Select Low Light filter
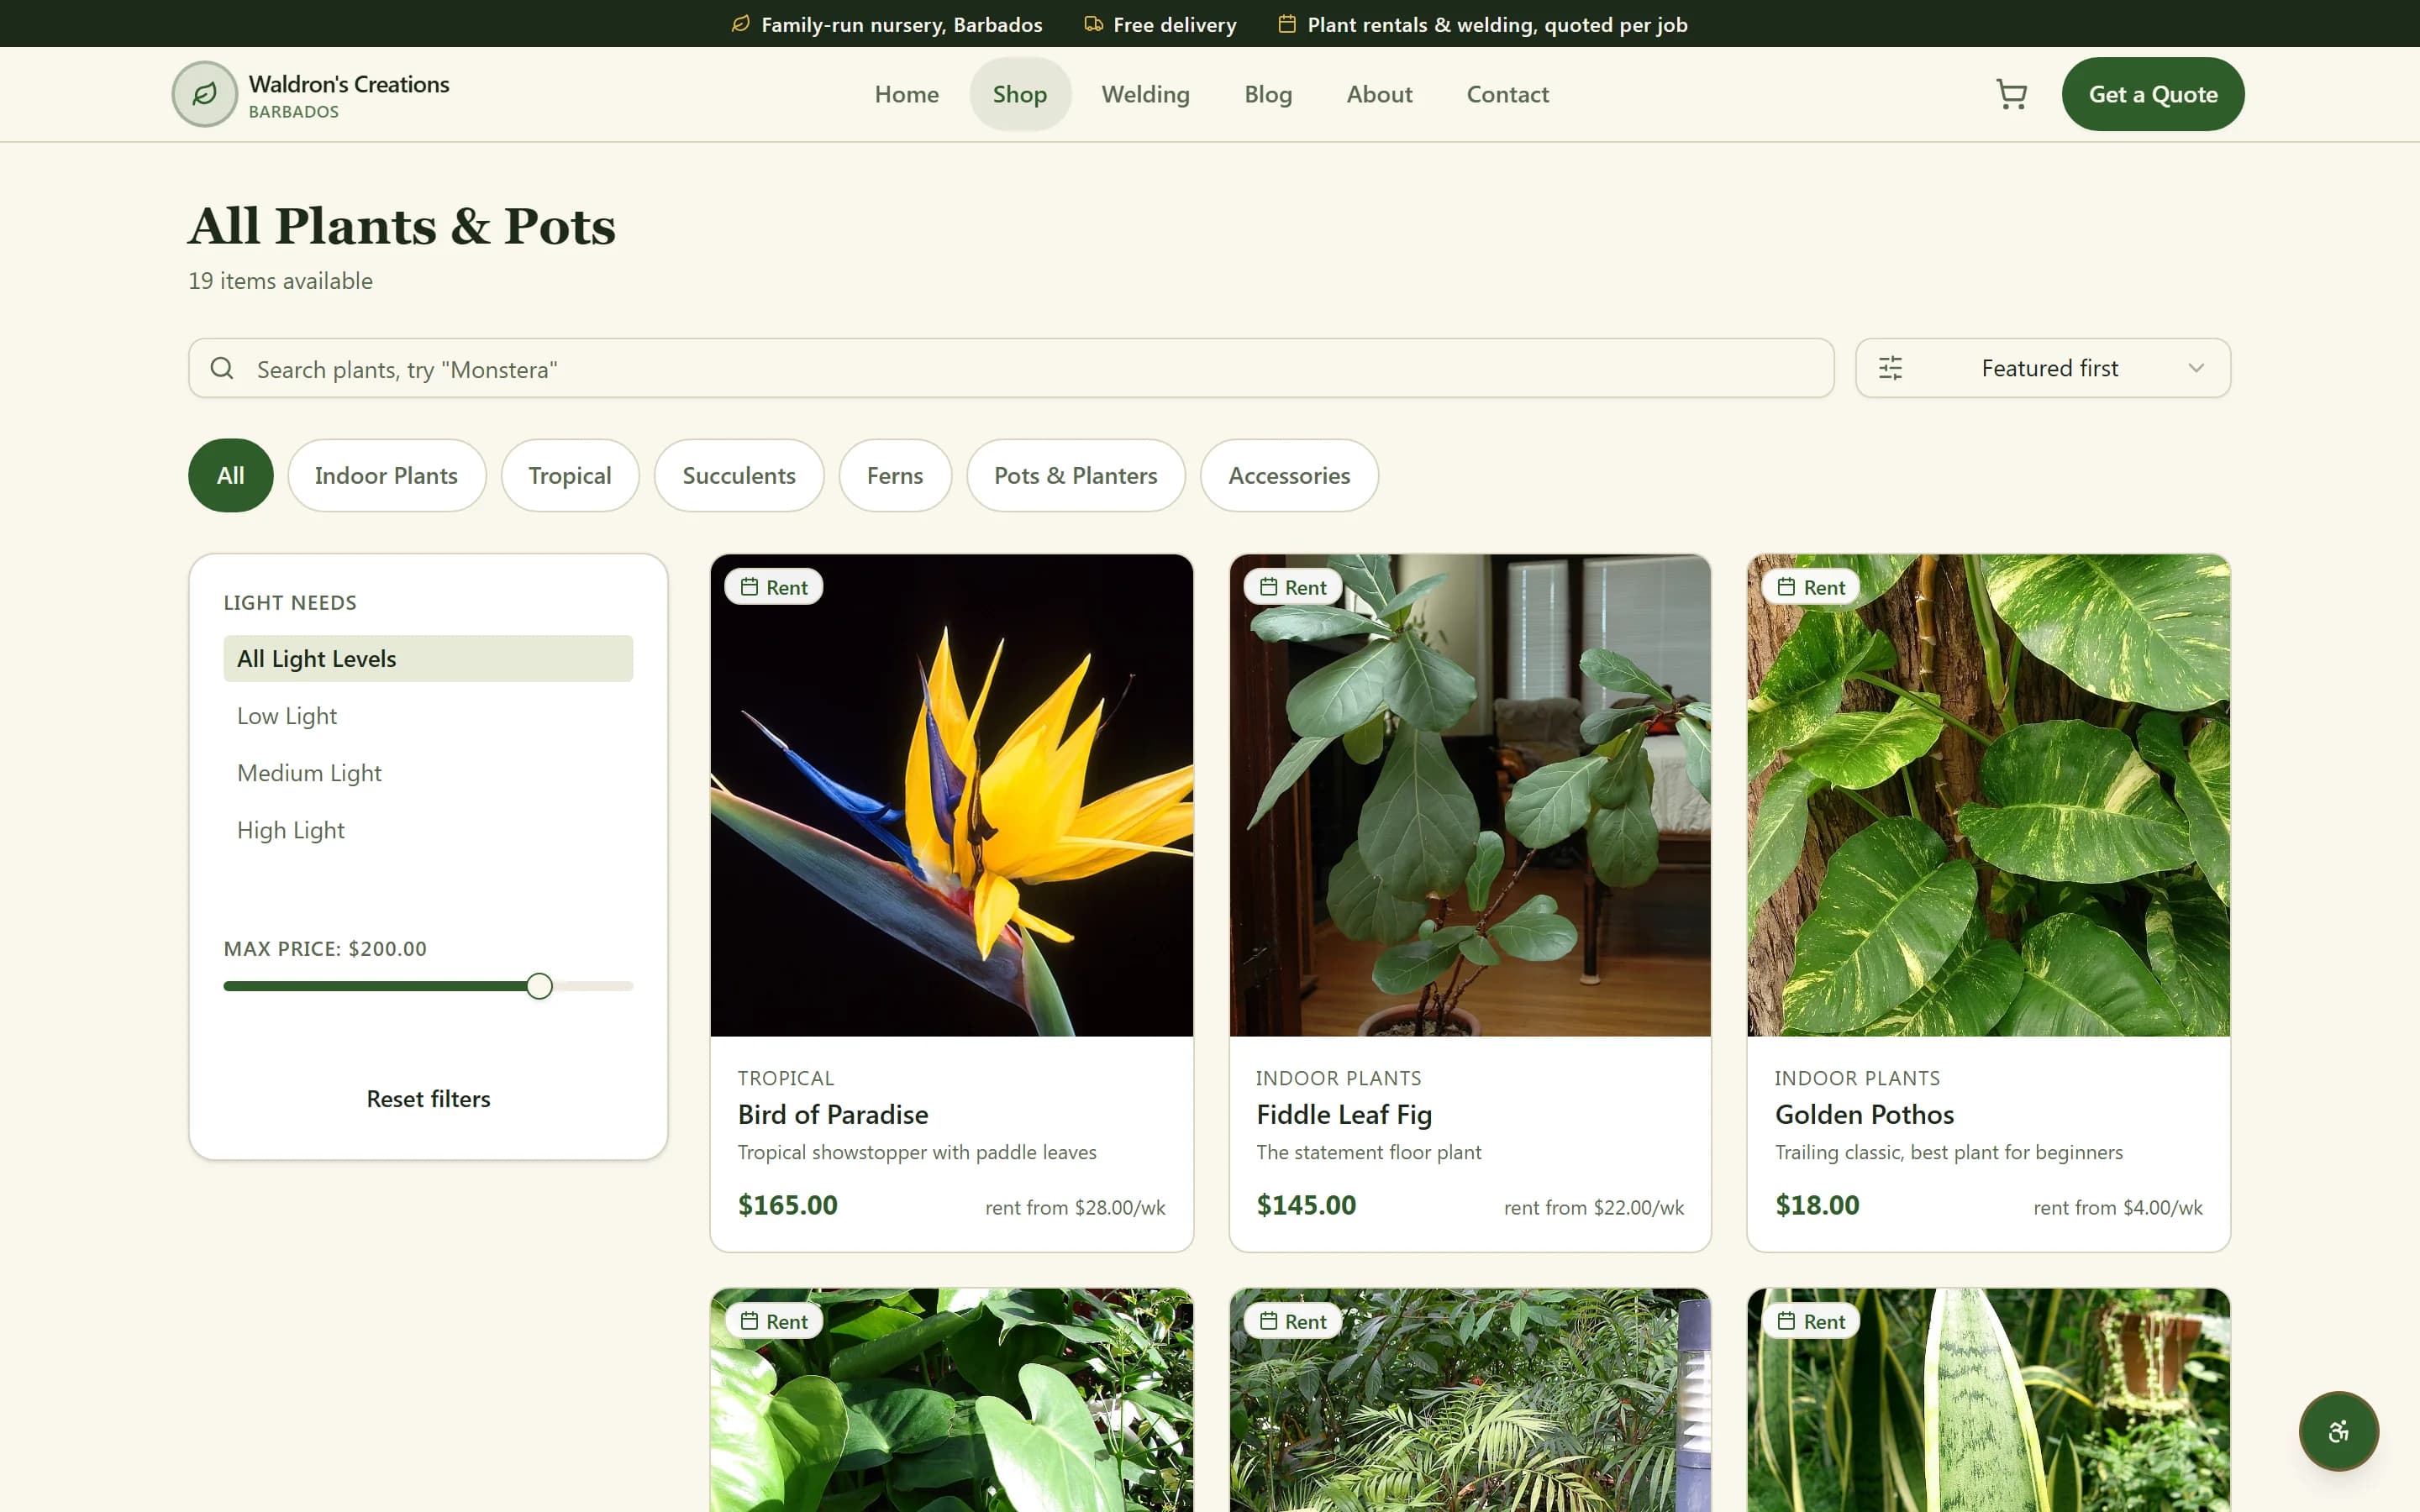Screen dimensions: 2420x1512 click(x=428, y=716)
